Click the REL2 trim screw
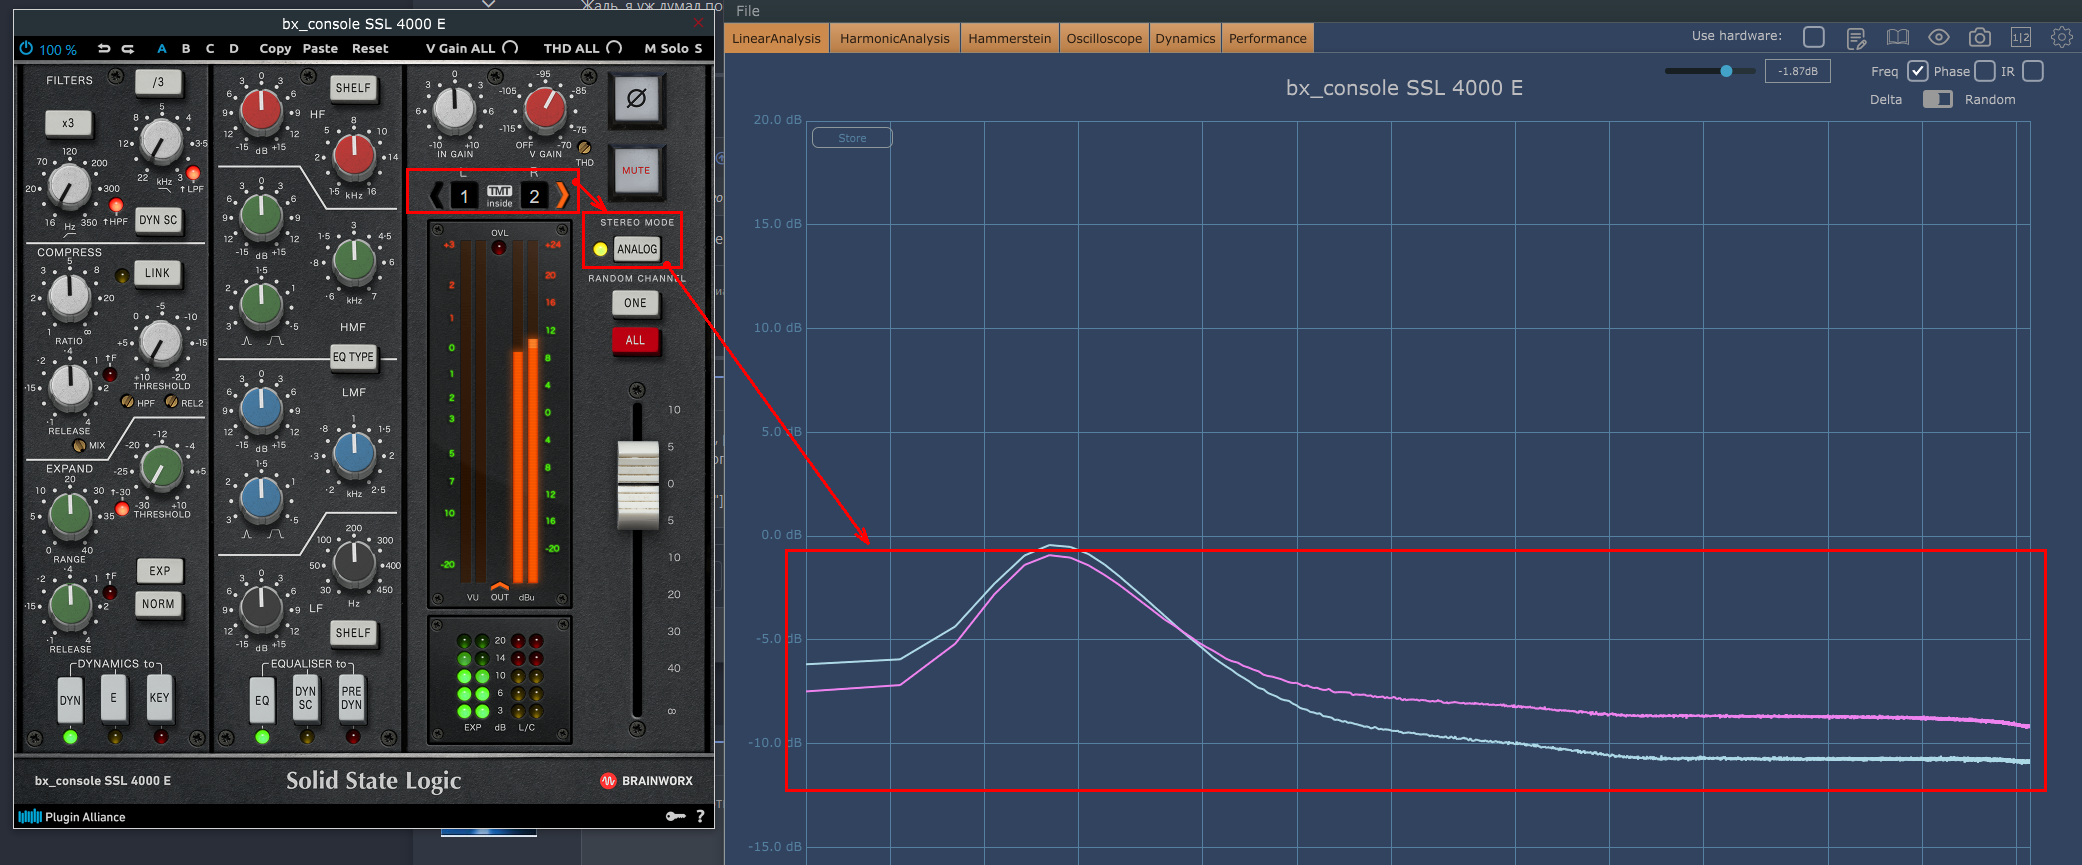Screen dimensions: 2082x865 (x=171, y=402)
